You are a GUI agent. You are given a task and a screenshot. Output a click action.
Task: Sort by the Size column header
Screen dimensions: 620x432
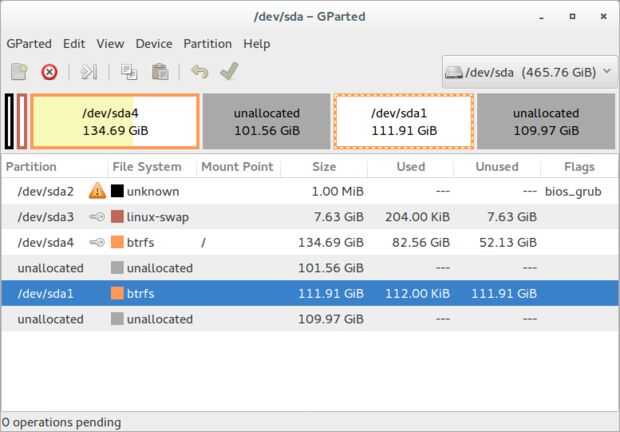coord(324,167)
